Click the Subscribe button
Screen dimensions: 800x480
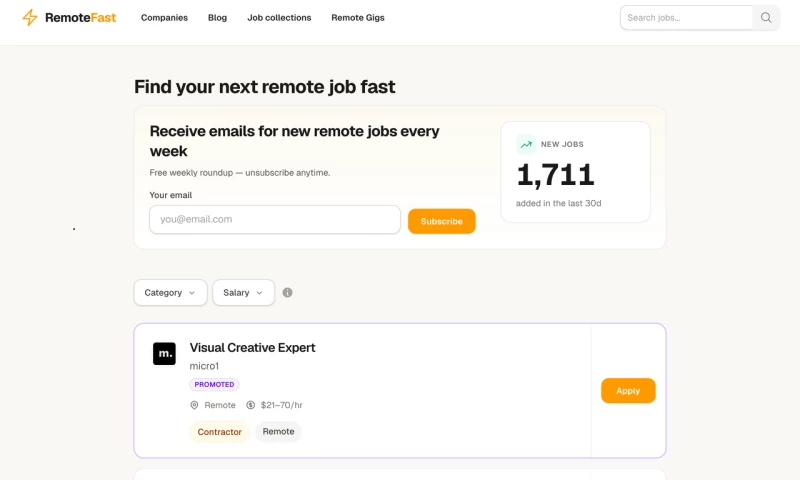(x=442, y=221)
